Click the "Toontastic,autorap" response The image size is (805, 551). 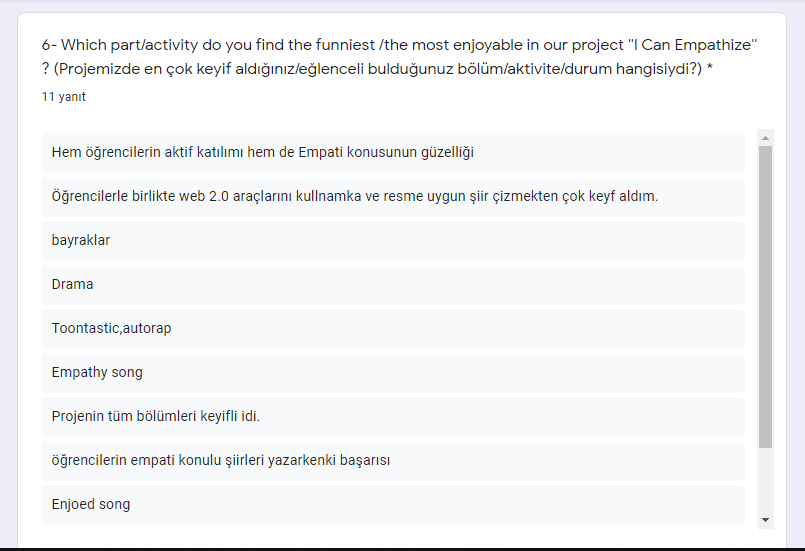tap(111, 328)
